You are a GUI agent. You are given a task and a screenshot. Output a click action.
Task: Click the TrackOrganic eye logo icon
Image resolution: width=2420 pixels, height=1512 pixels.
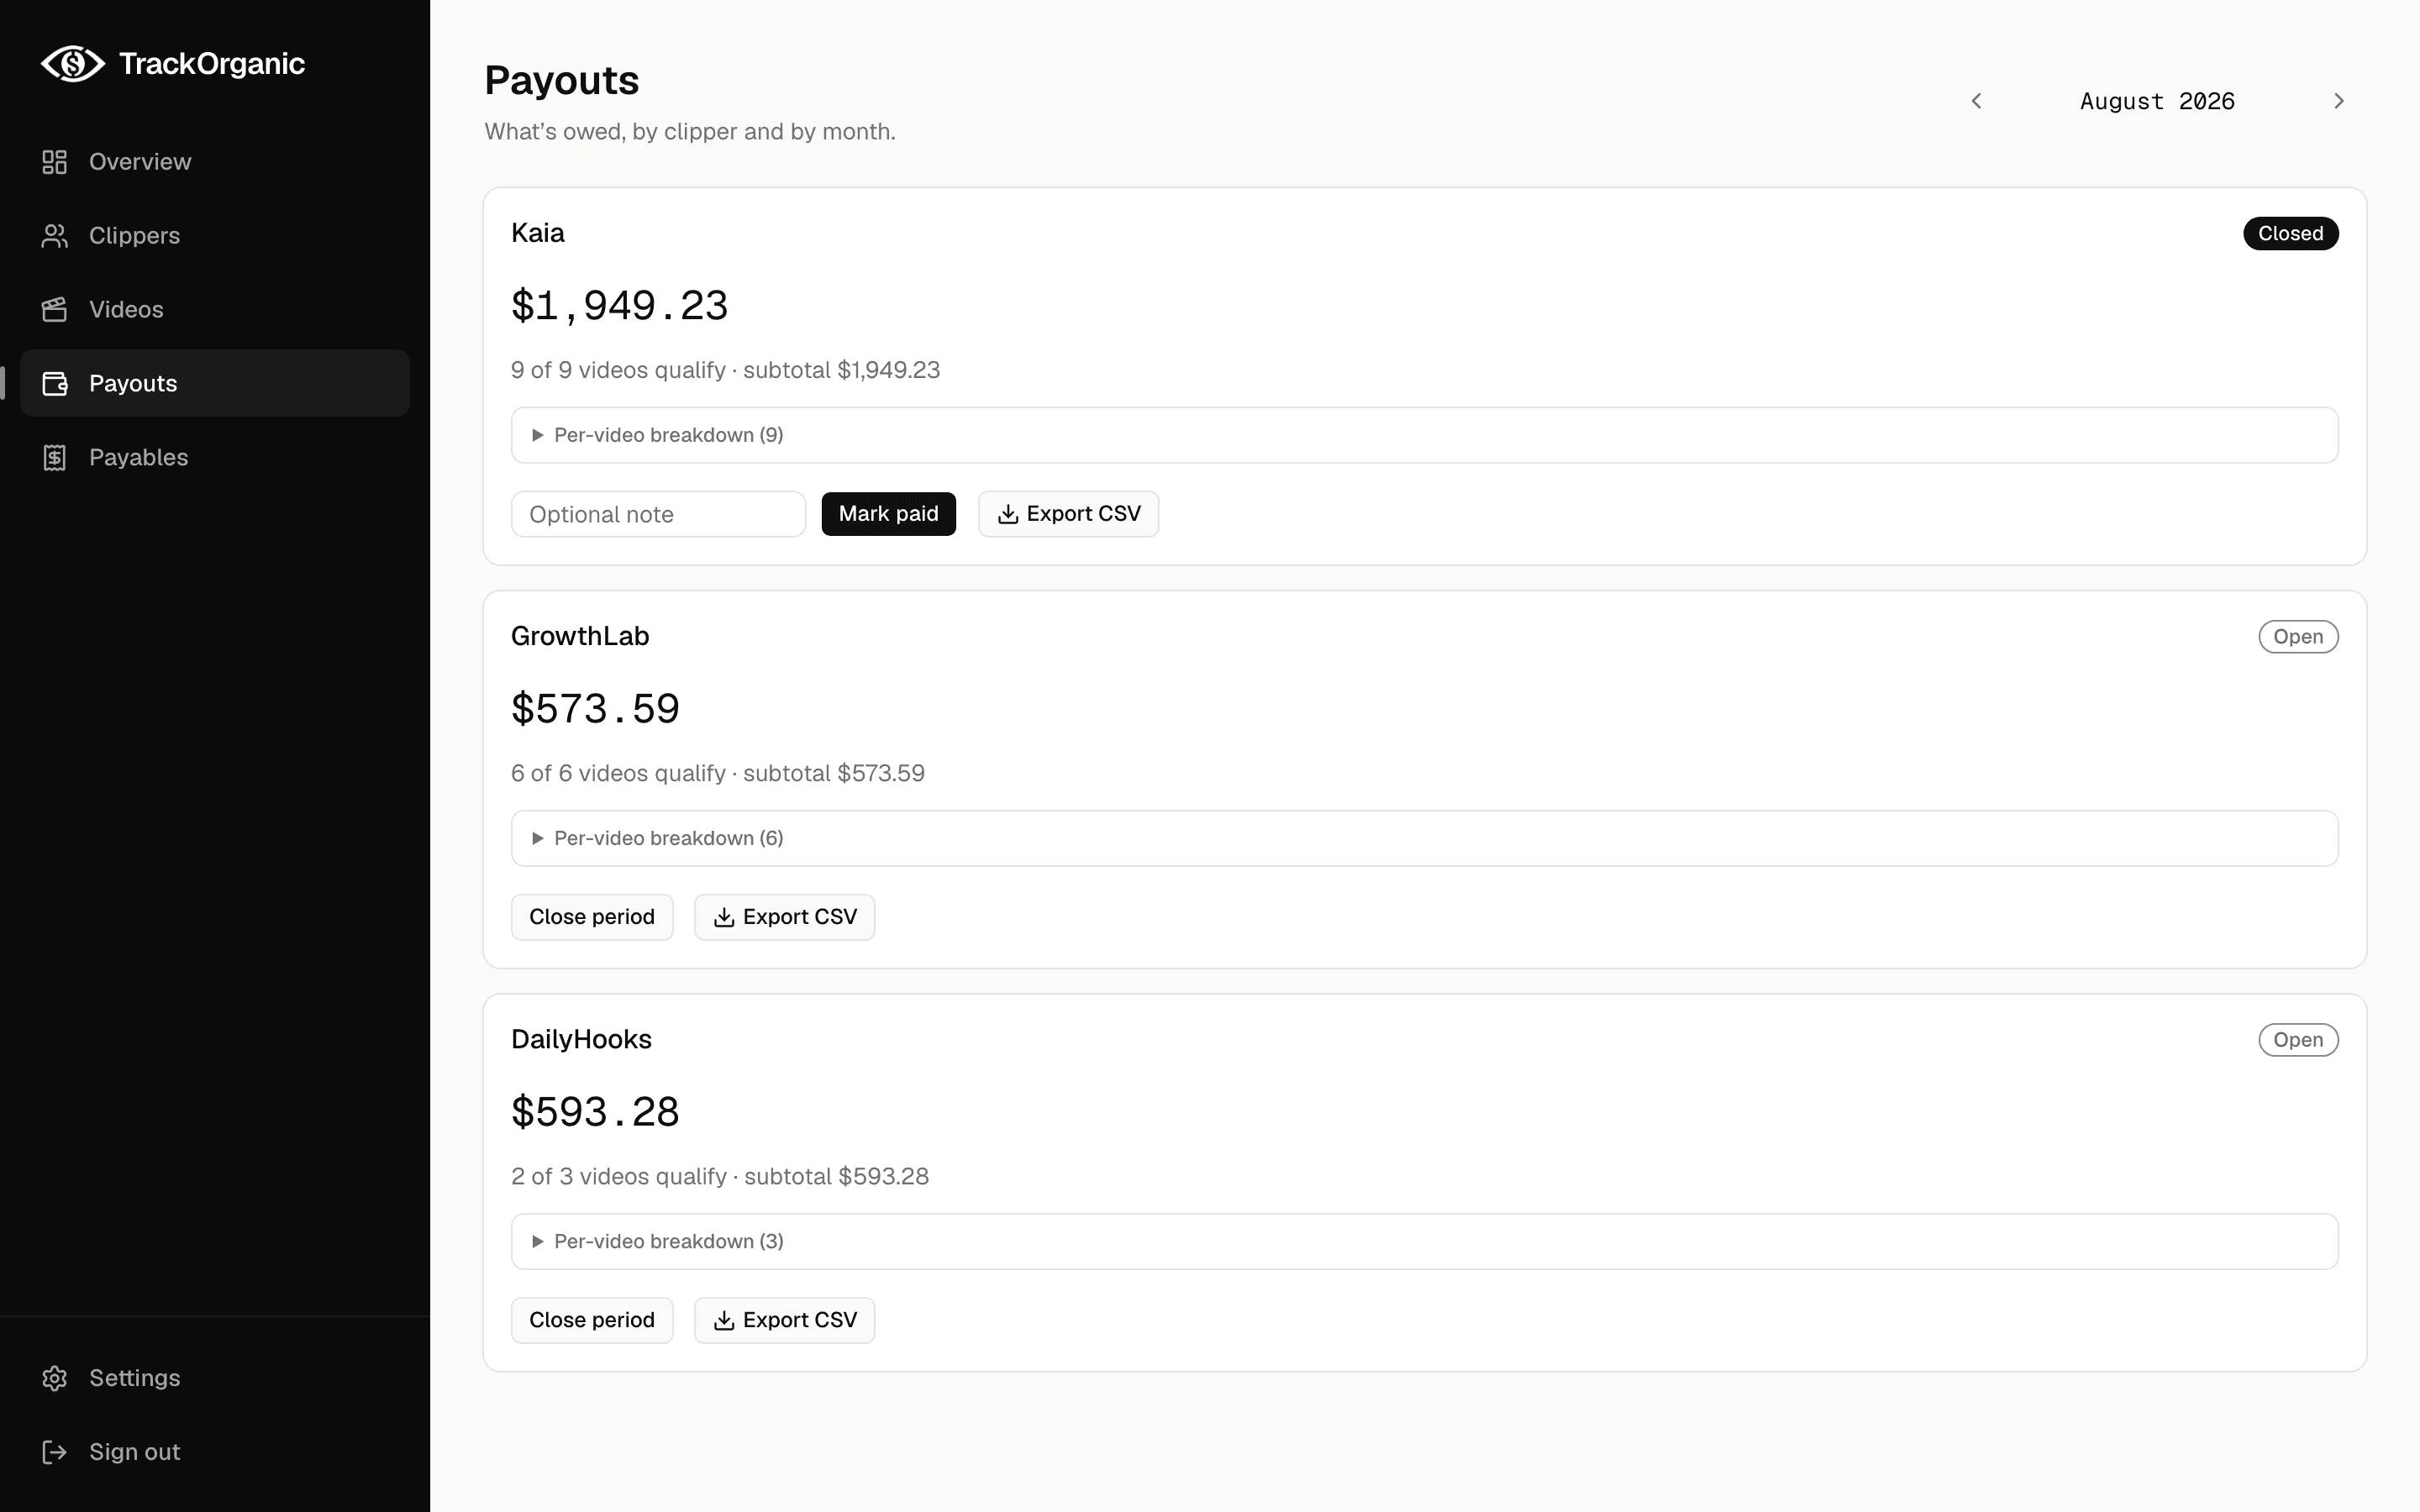[72, 64]
